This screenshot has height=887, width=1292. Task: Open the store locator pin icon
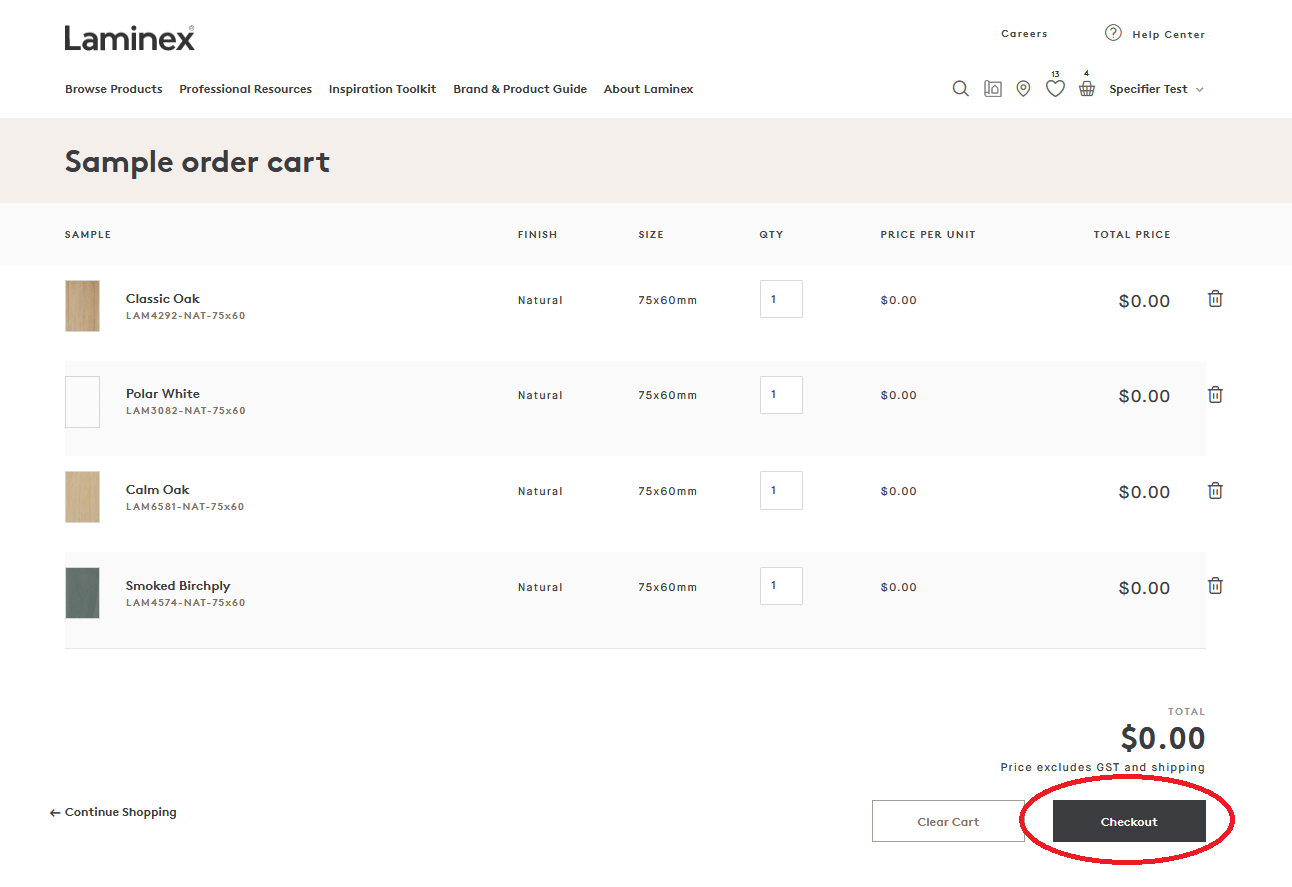(x=1023, y=88)
